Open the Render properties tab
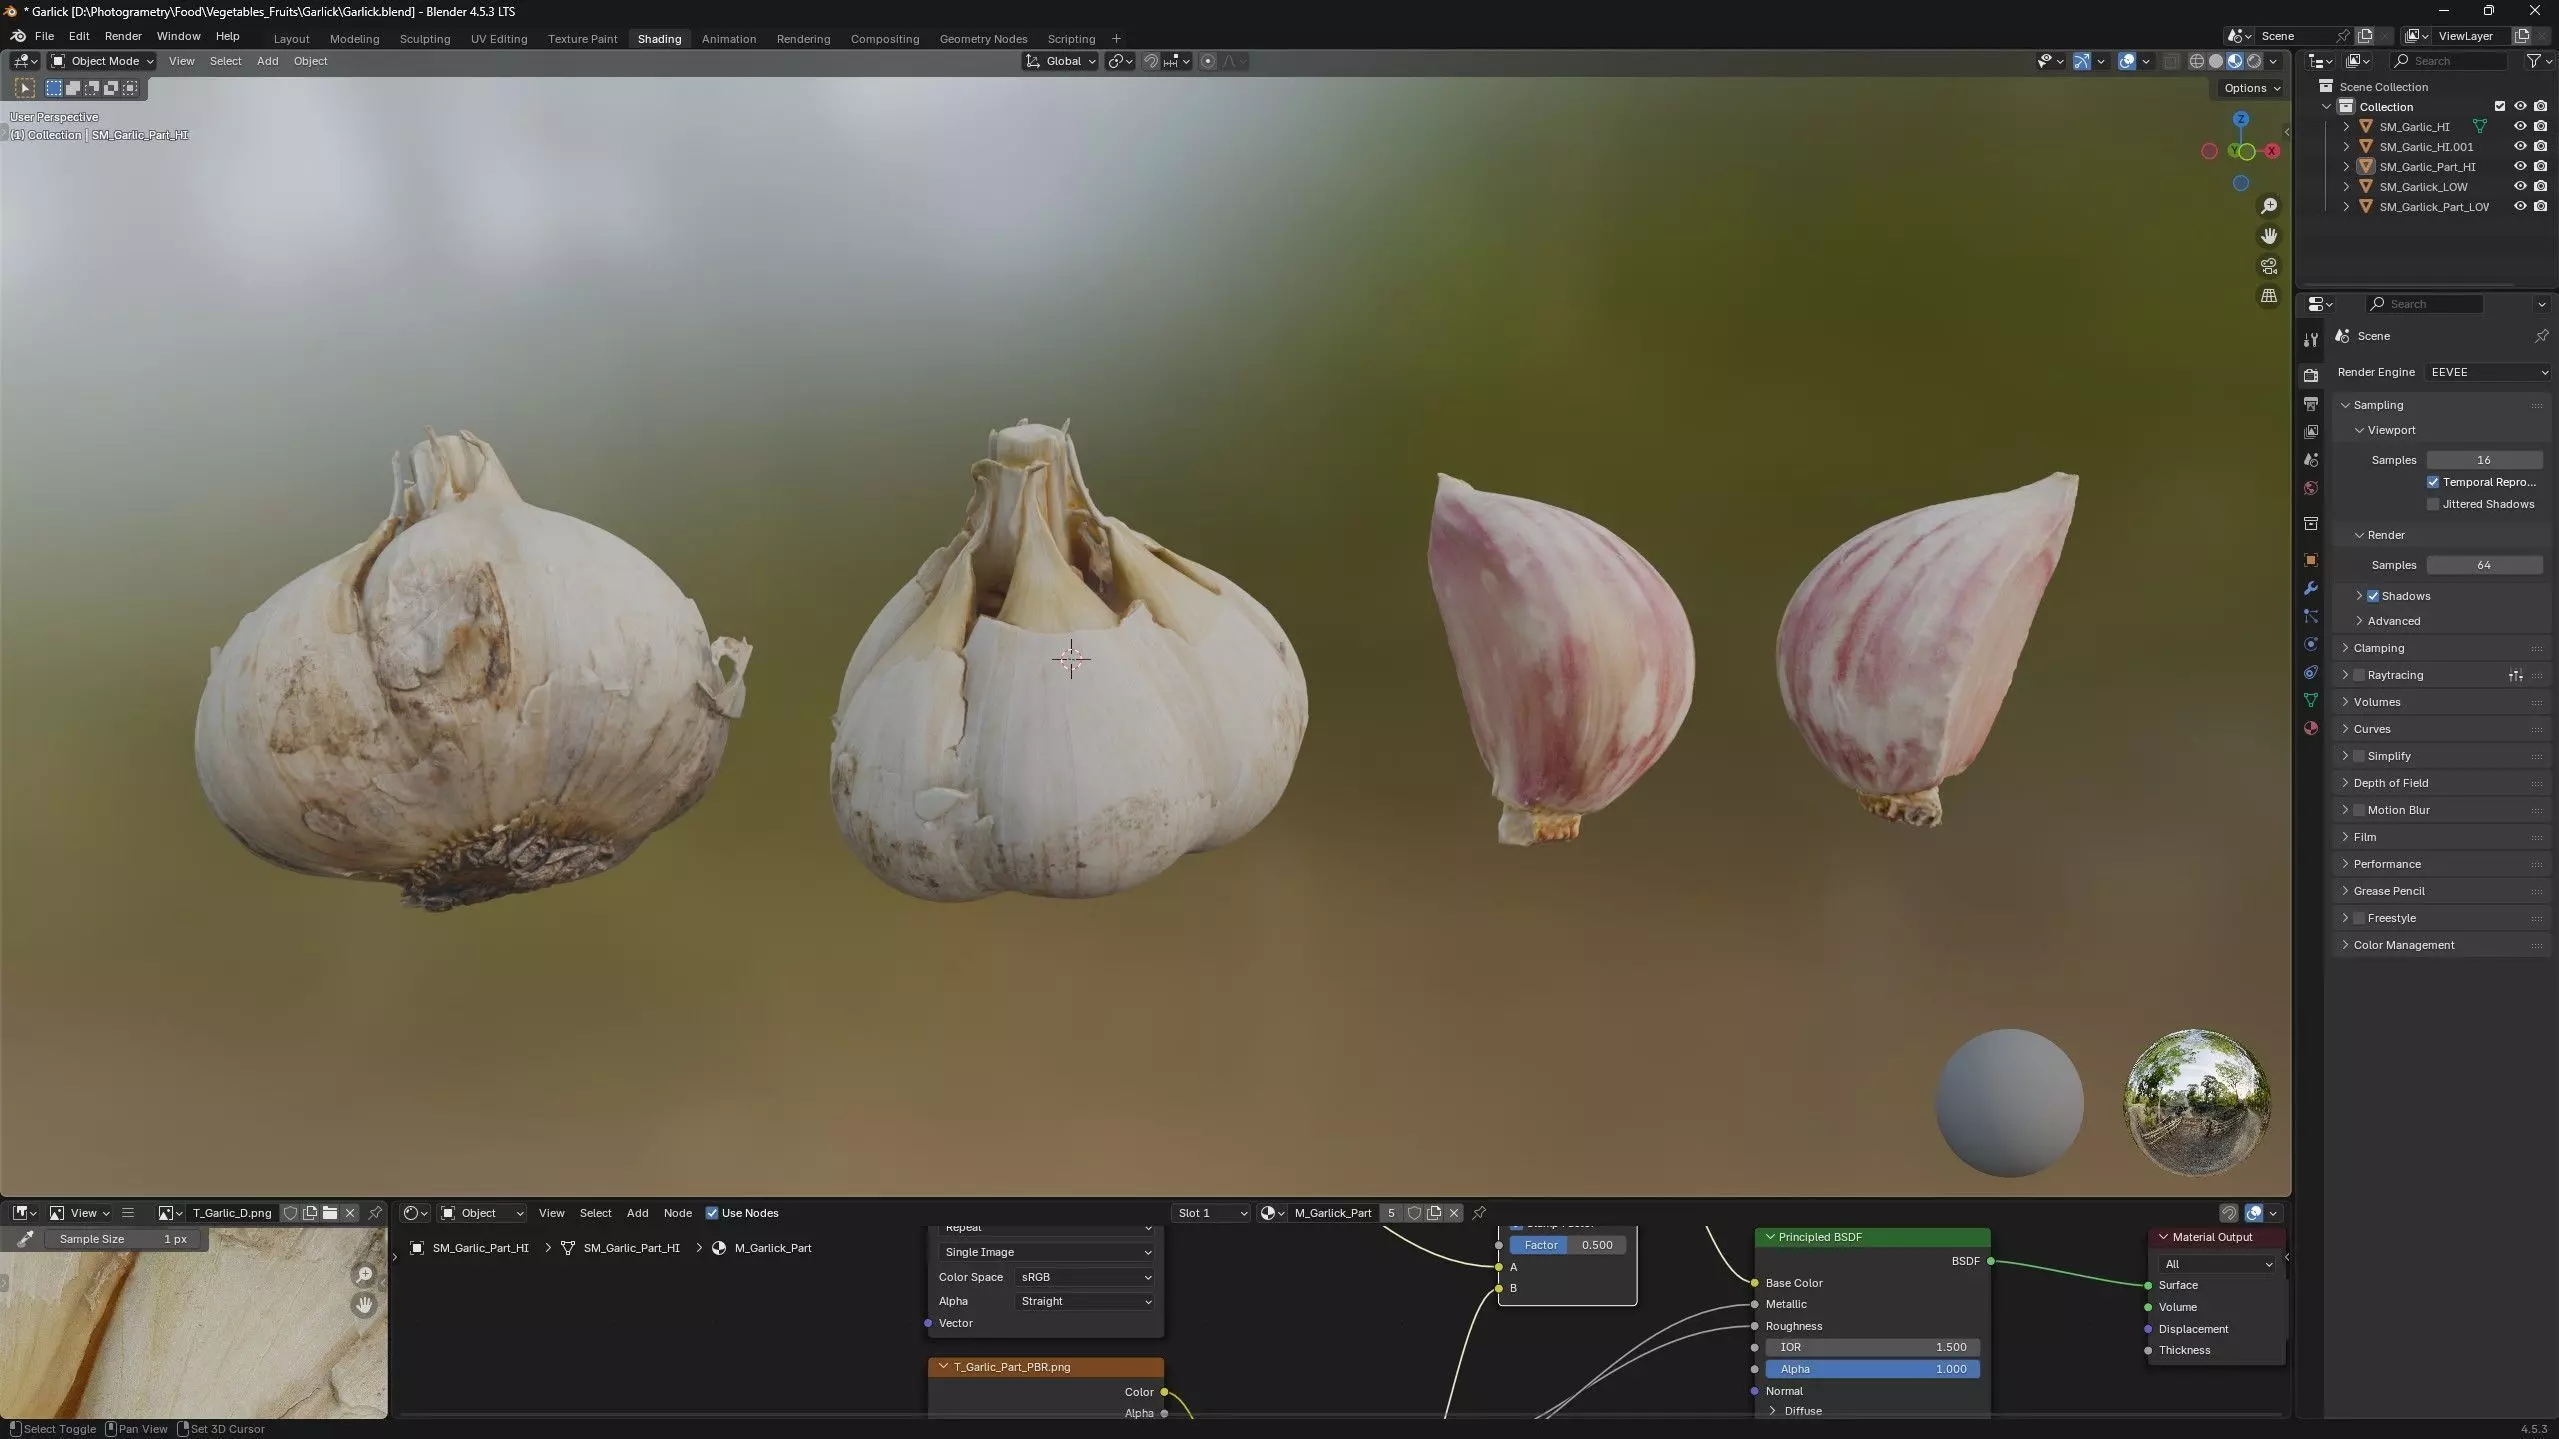The width and height of the screenshot is (2559, 1439). click(2311, 376)
